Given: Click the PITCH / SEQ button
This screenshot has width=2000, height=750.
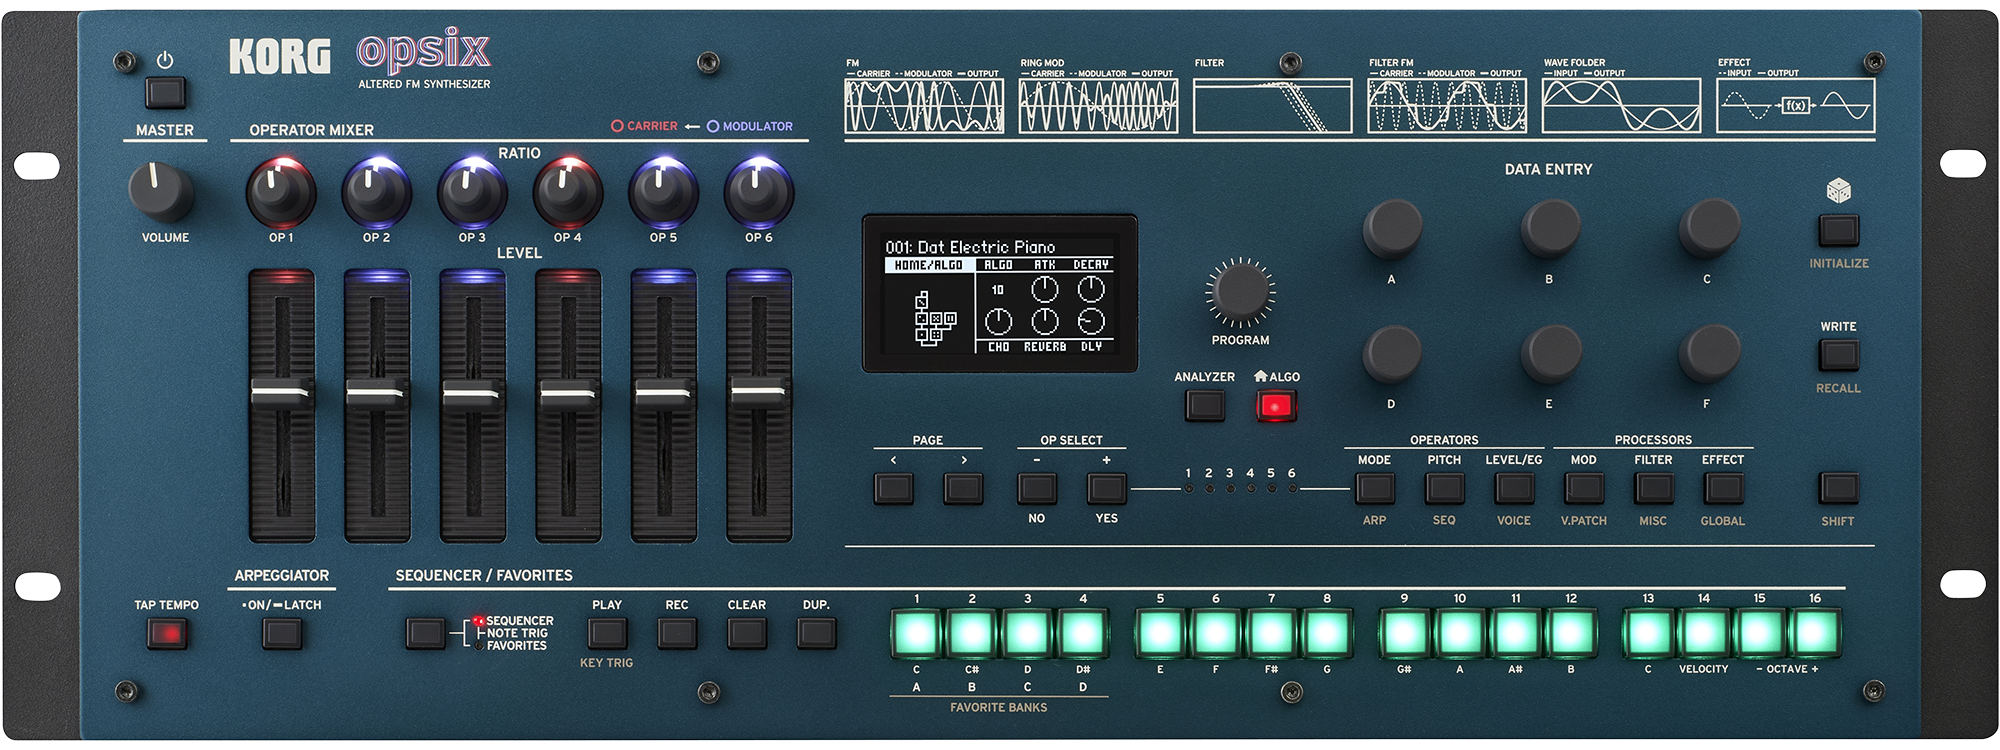Looking at the screenshot, I should point(1444,488).
